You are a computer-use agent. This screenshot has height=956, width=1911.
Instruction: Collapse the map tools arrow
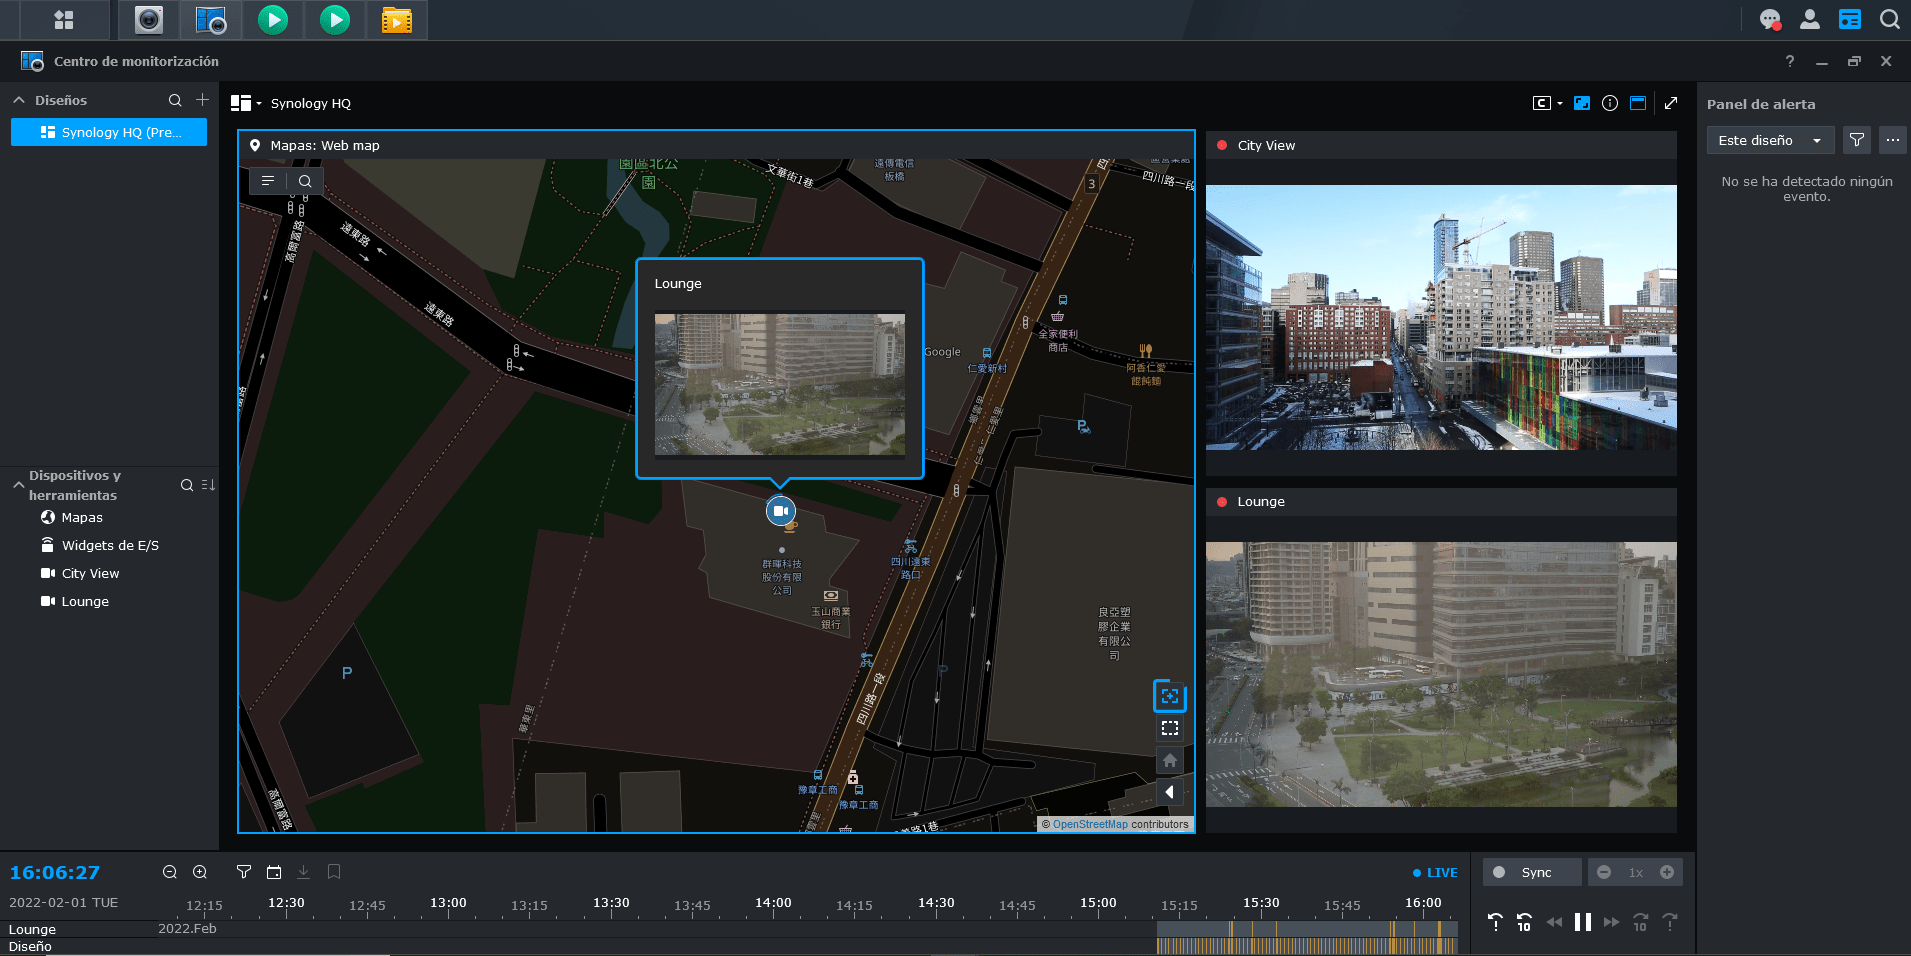[1170, 792]
